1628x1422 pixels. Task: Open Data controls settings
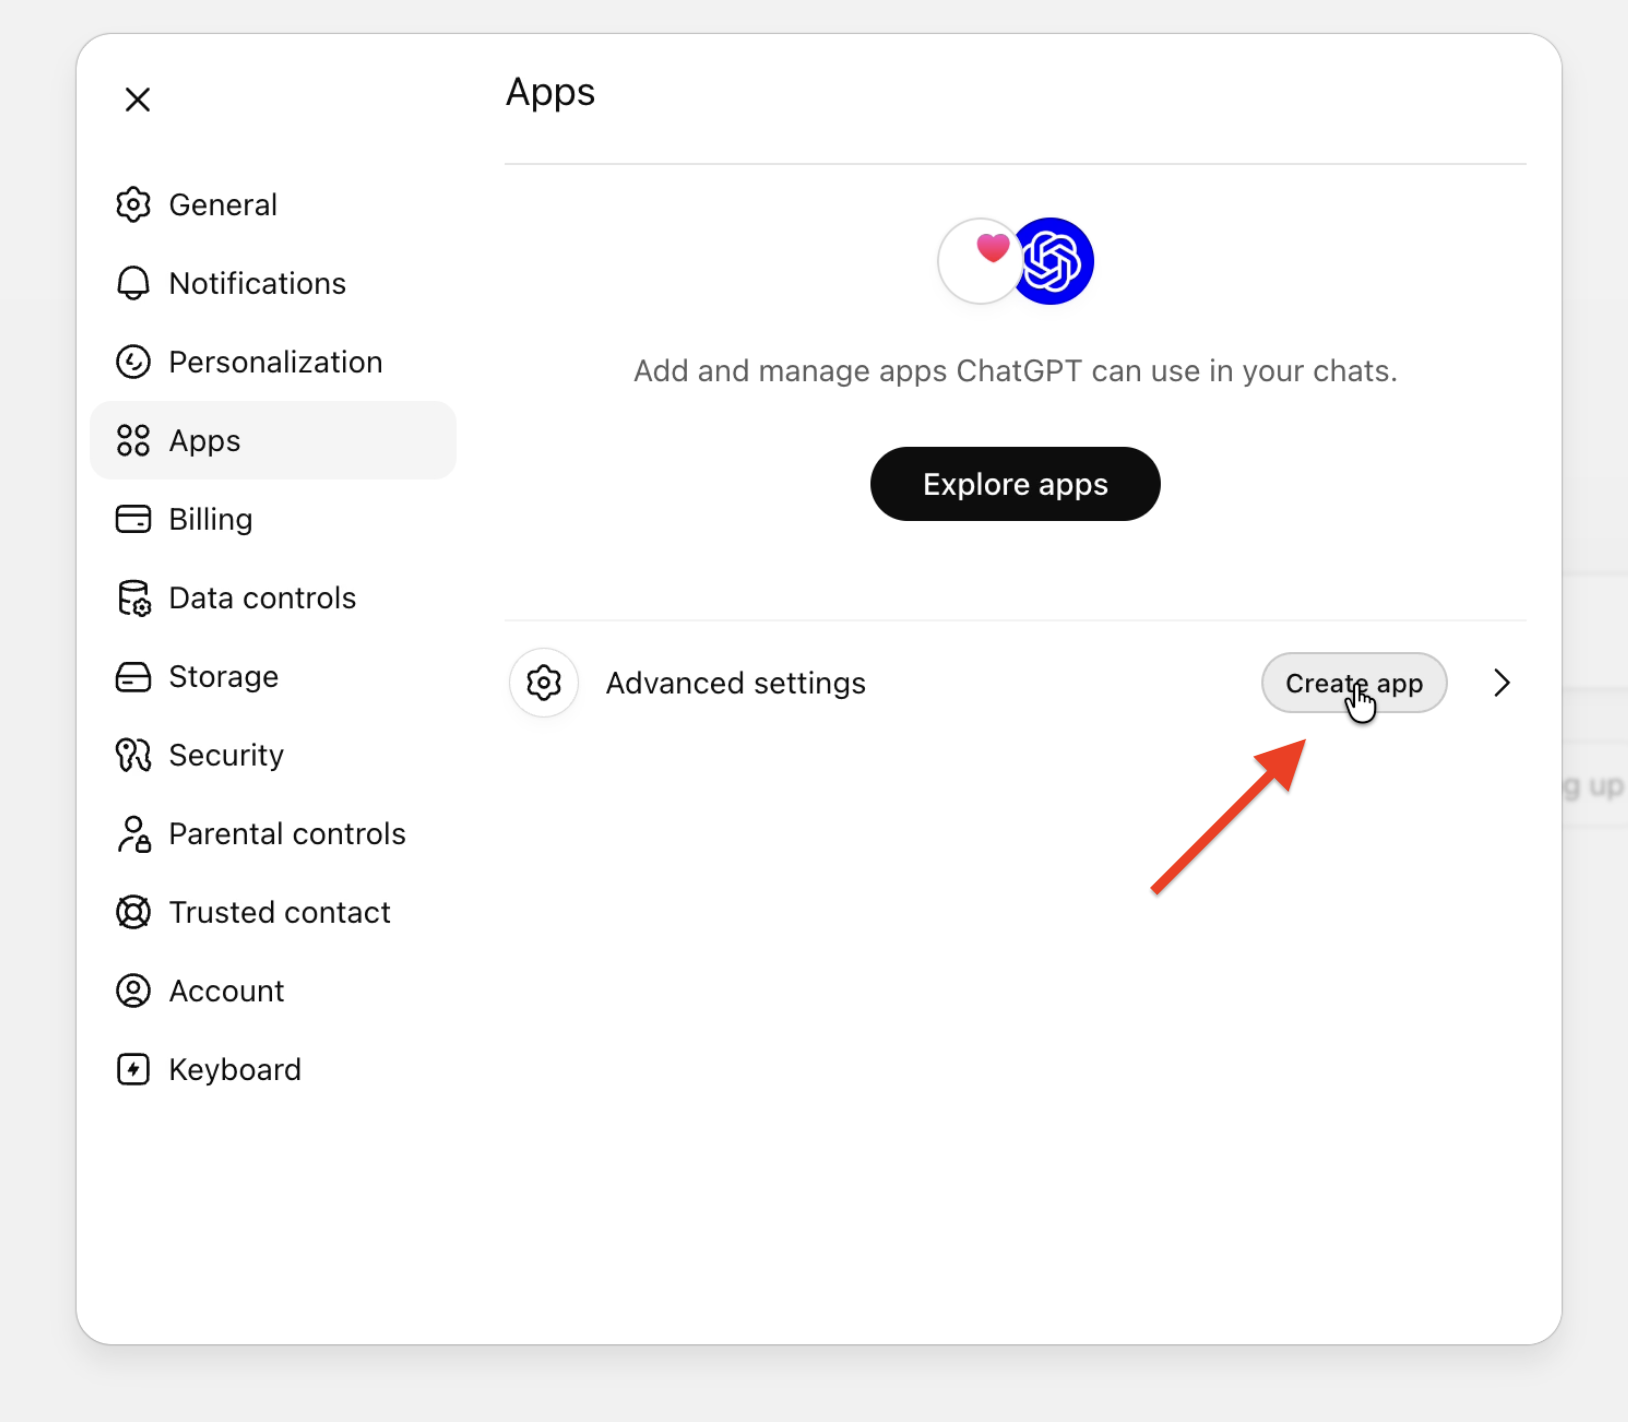(273, 598)
